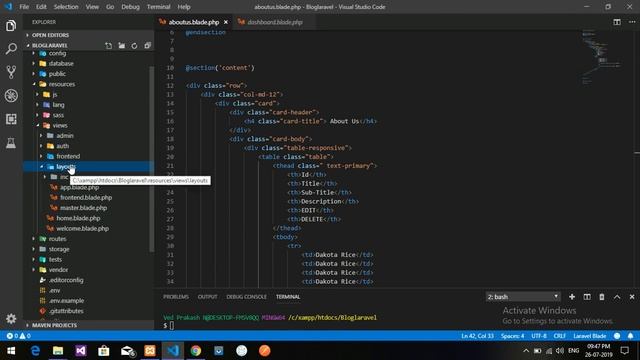Screen dimensions: 640x360
Task: Open the Debug view icon
Action: [11, 96]
